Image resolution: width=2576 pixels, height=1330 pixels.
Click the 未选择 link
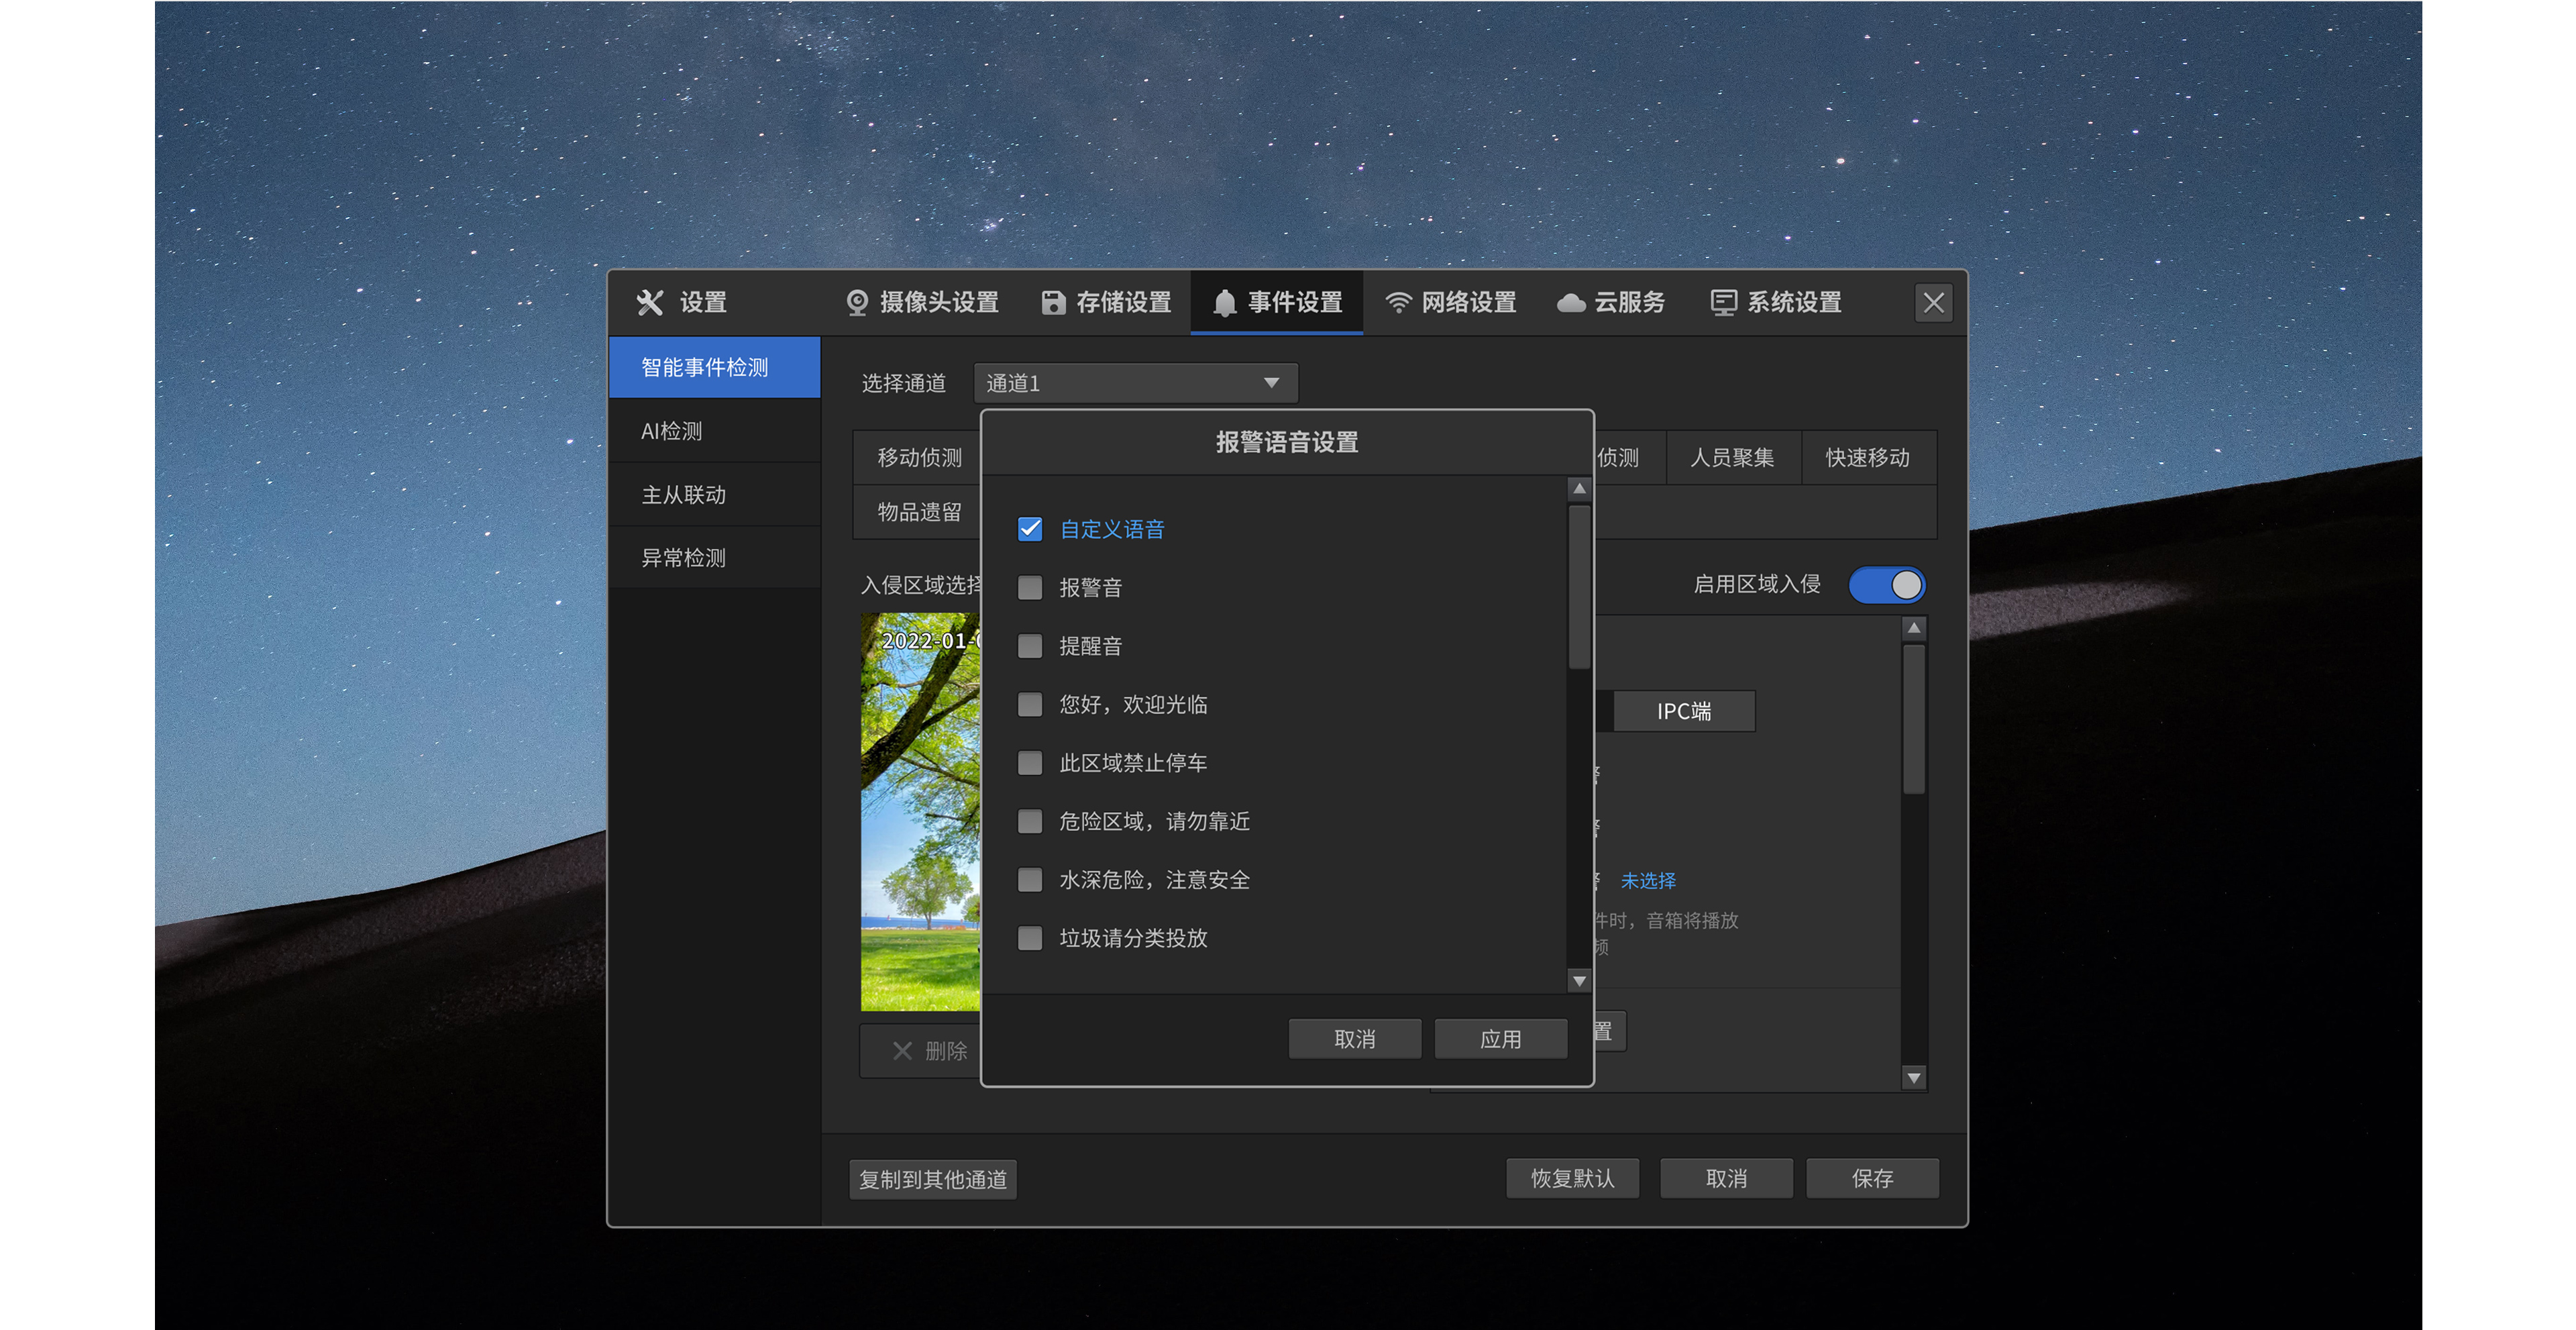coord(1648,880)
